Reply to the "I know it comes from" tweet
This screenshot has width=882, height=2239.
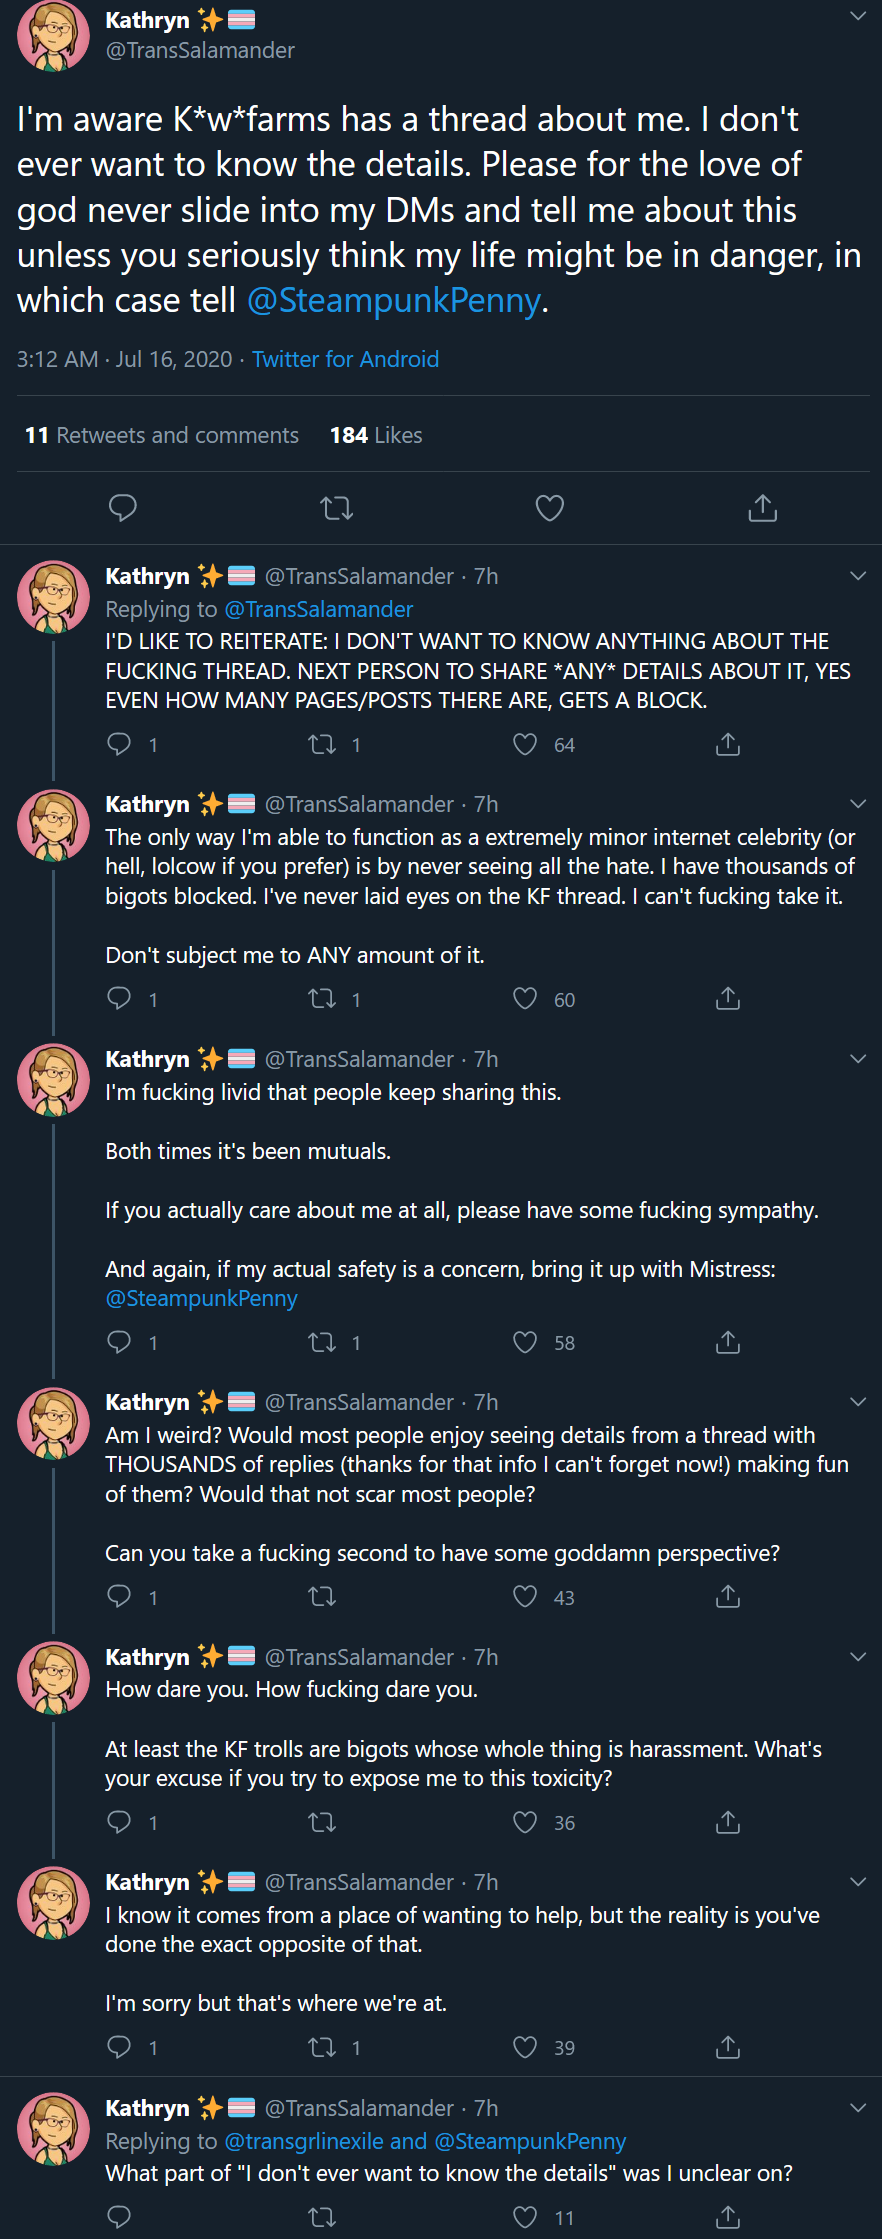[x=119, y=2047]
